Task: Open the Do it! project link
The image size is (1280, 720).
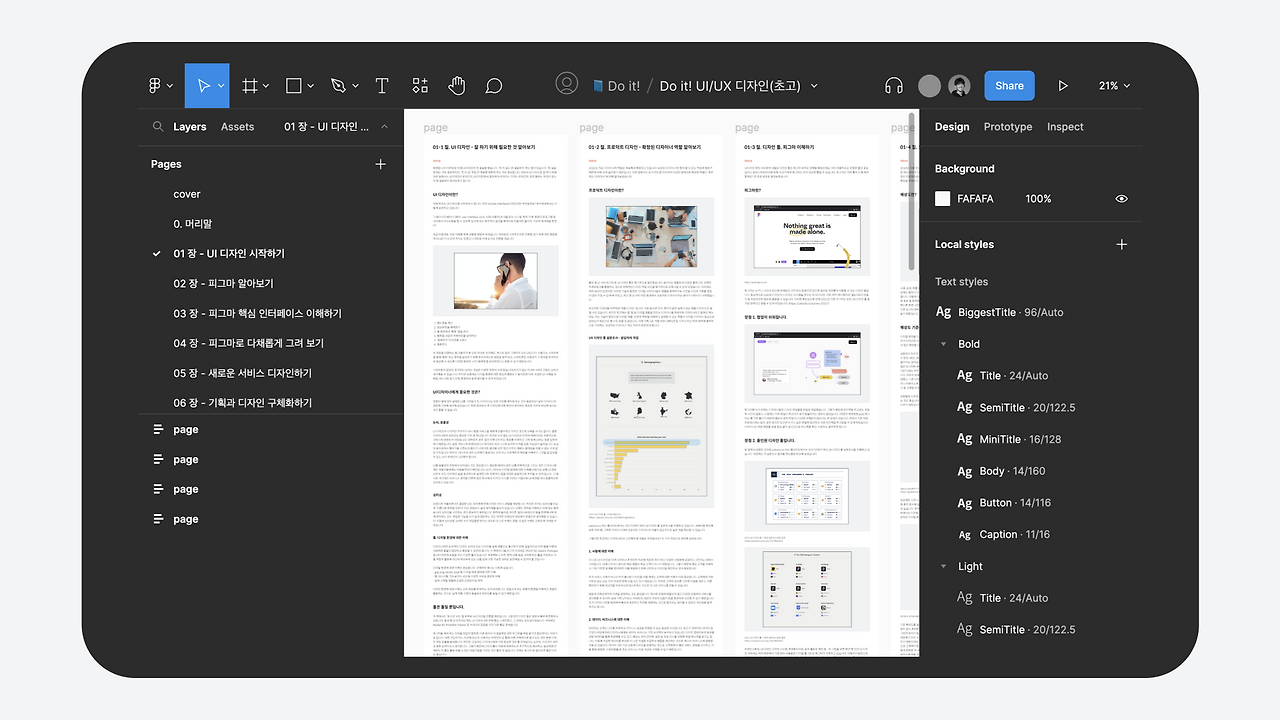Action: tap(624, 86)
